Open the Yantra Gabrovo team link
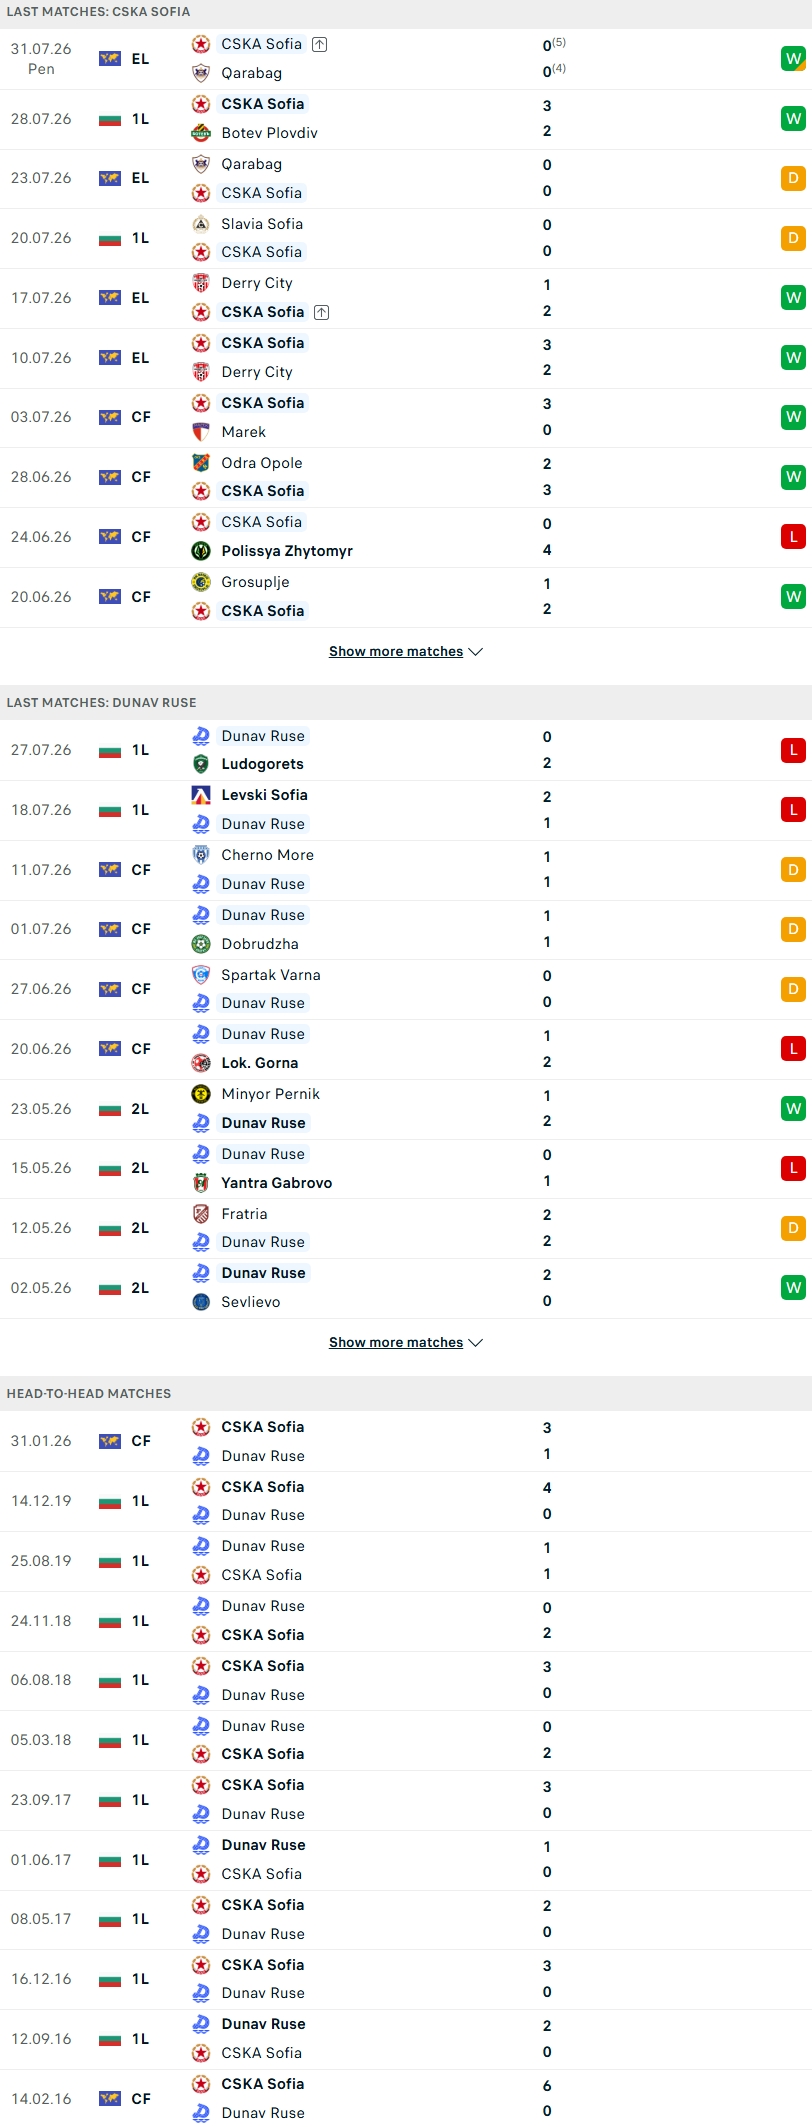Viewport: 812px width, 2127px height. (x=277, y=1183)
